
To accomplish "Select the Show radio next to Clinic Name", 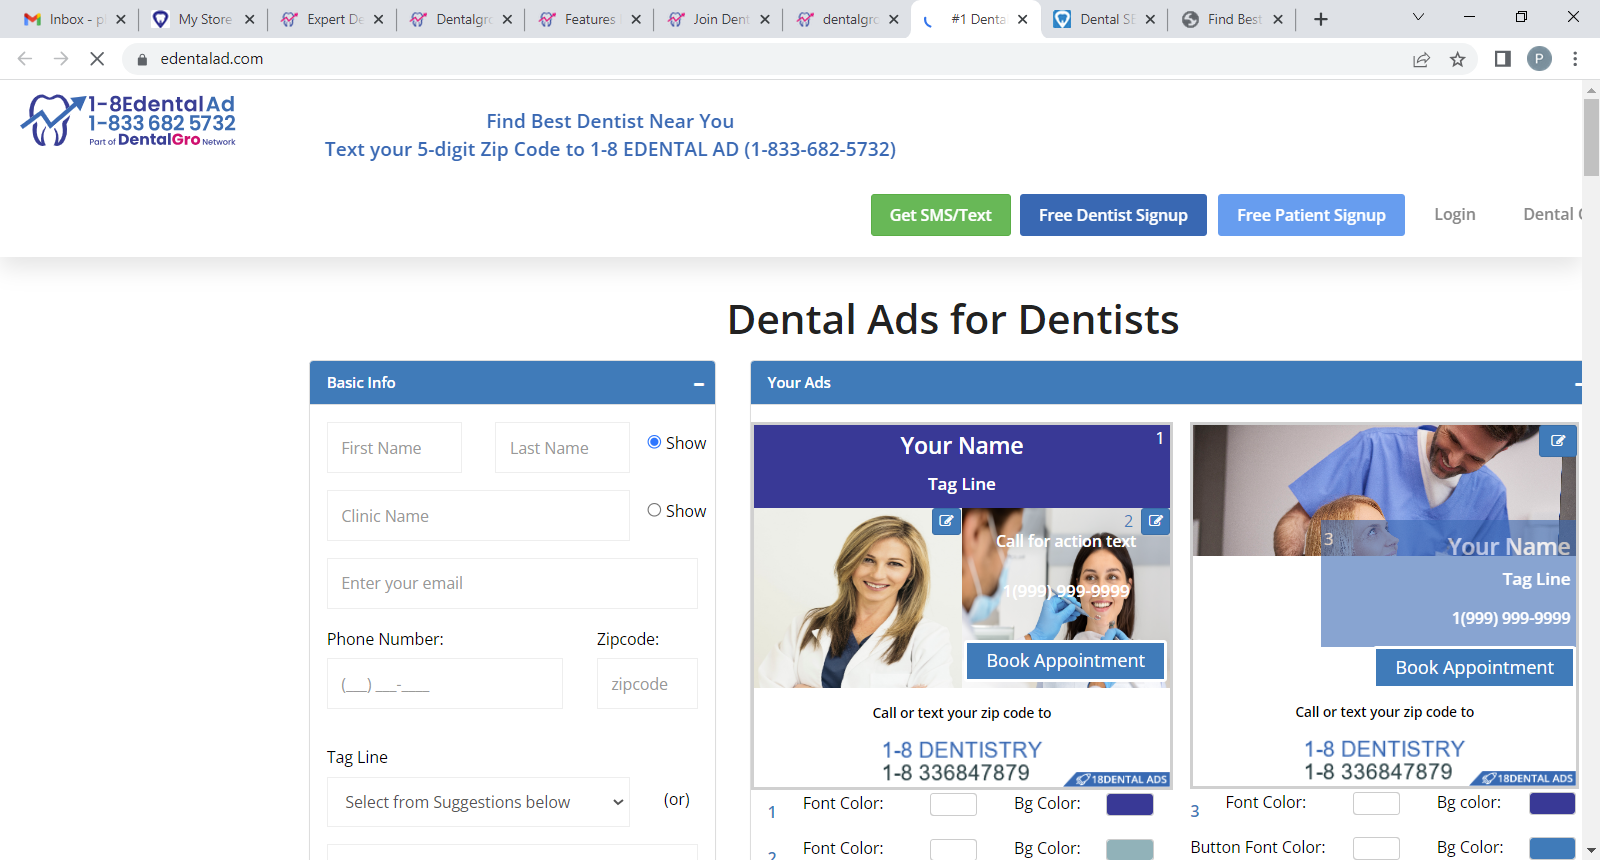I will [x=654, y=510].
